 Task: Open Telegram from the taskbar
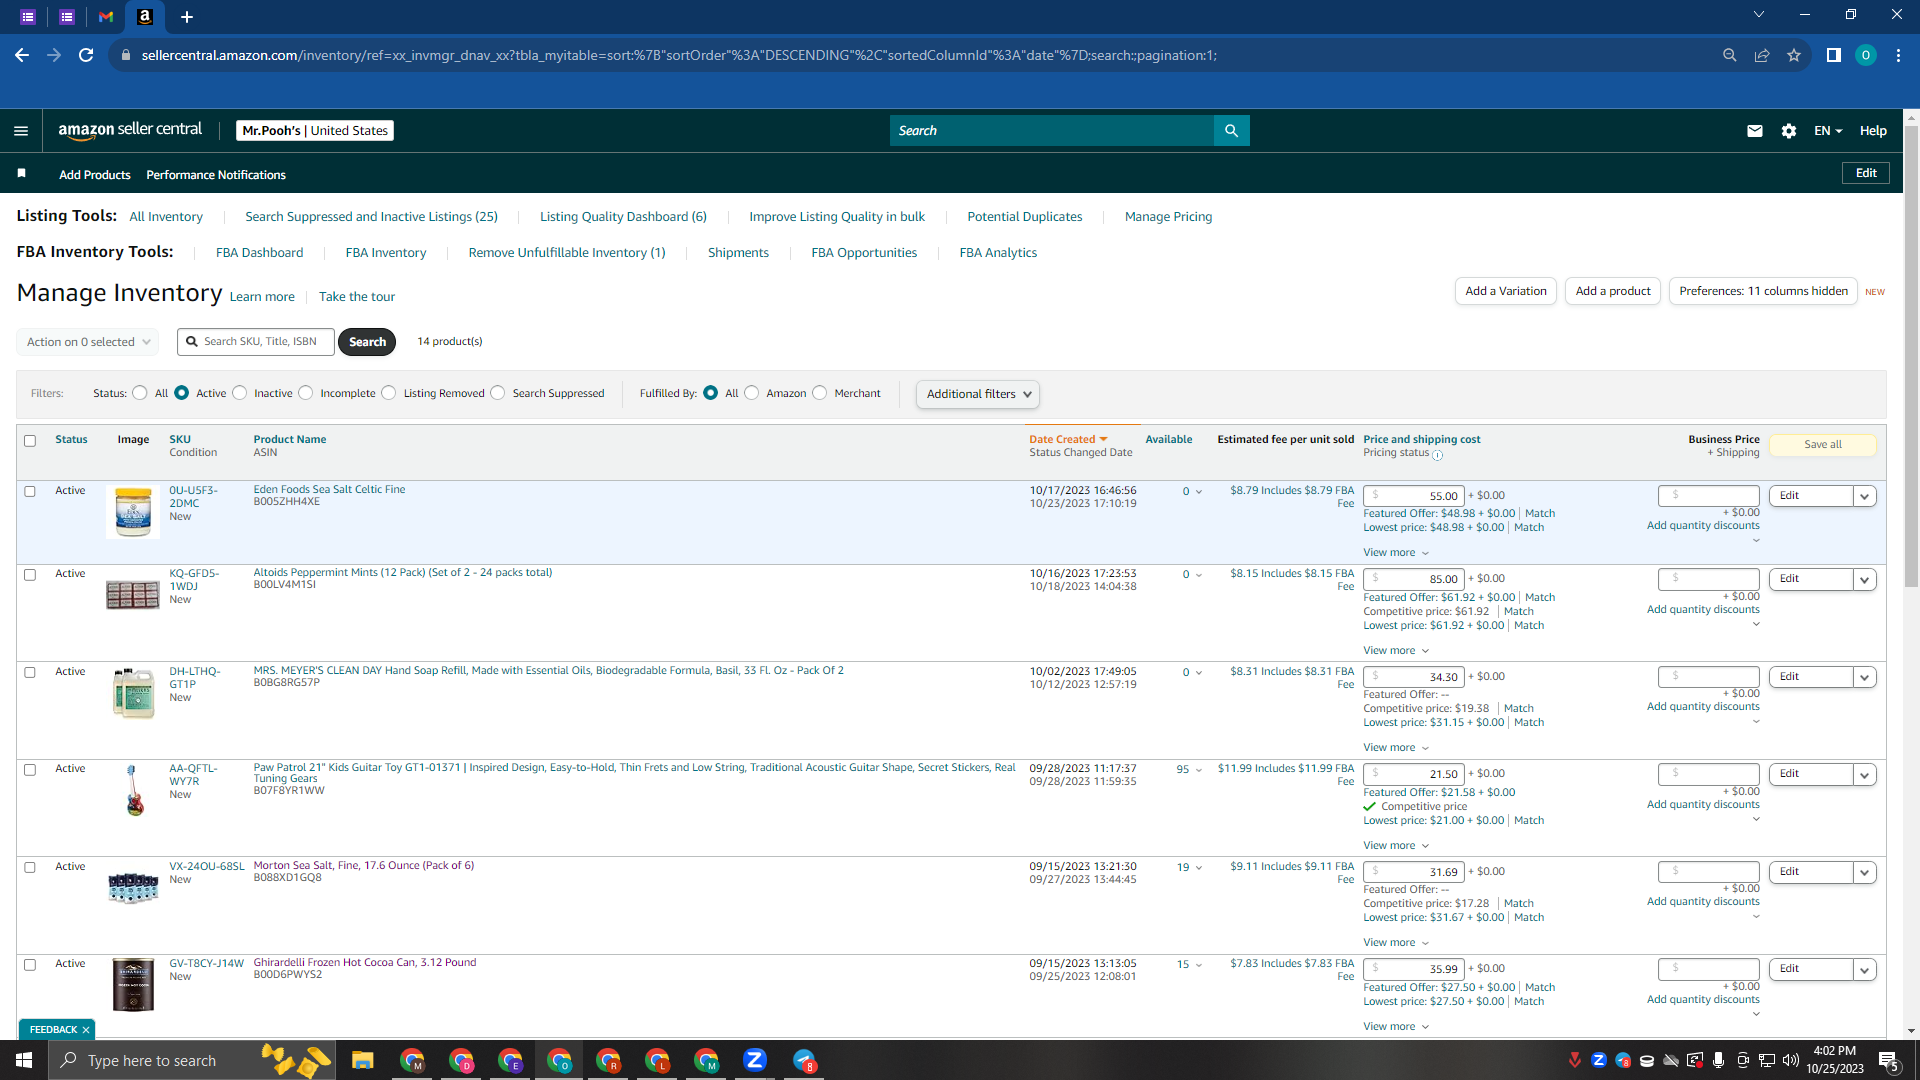tap(804, 1060)
